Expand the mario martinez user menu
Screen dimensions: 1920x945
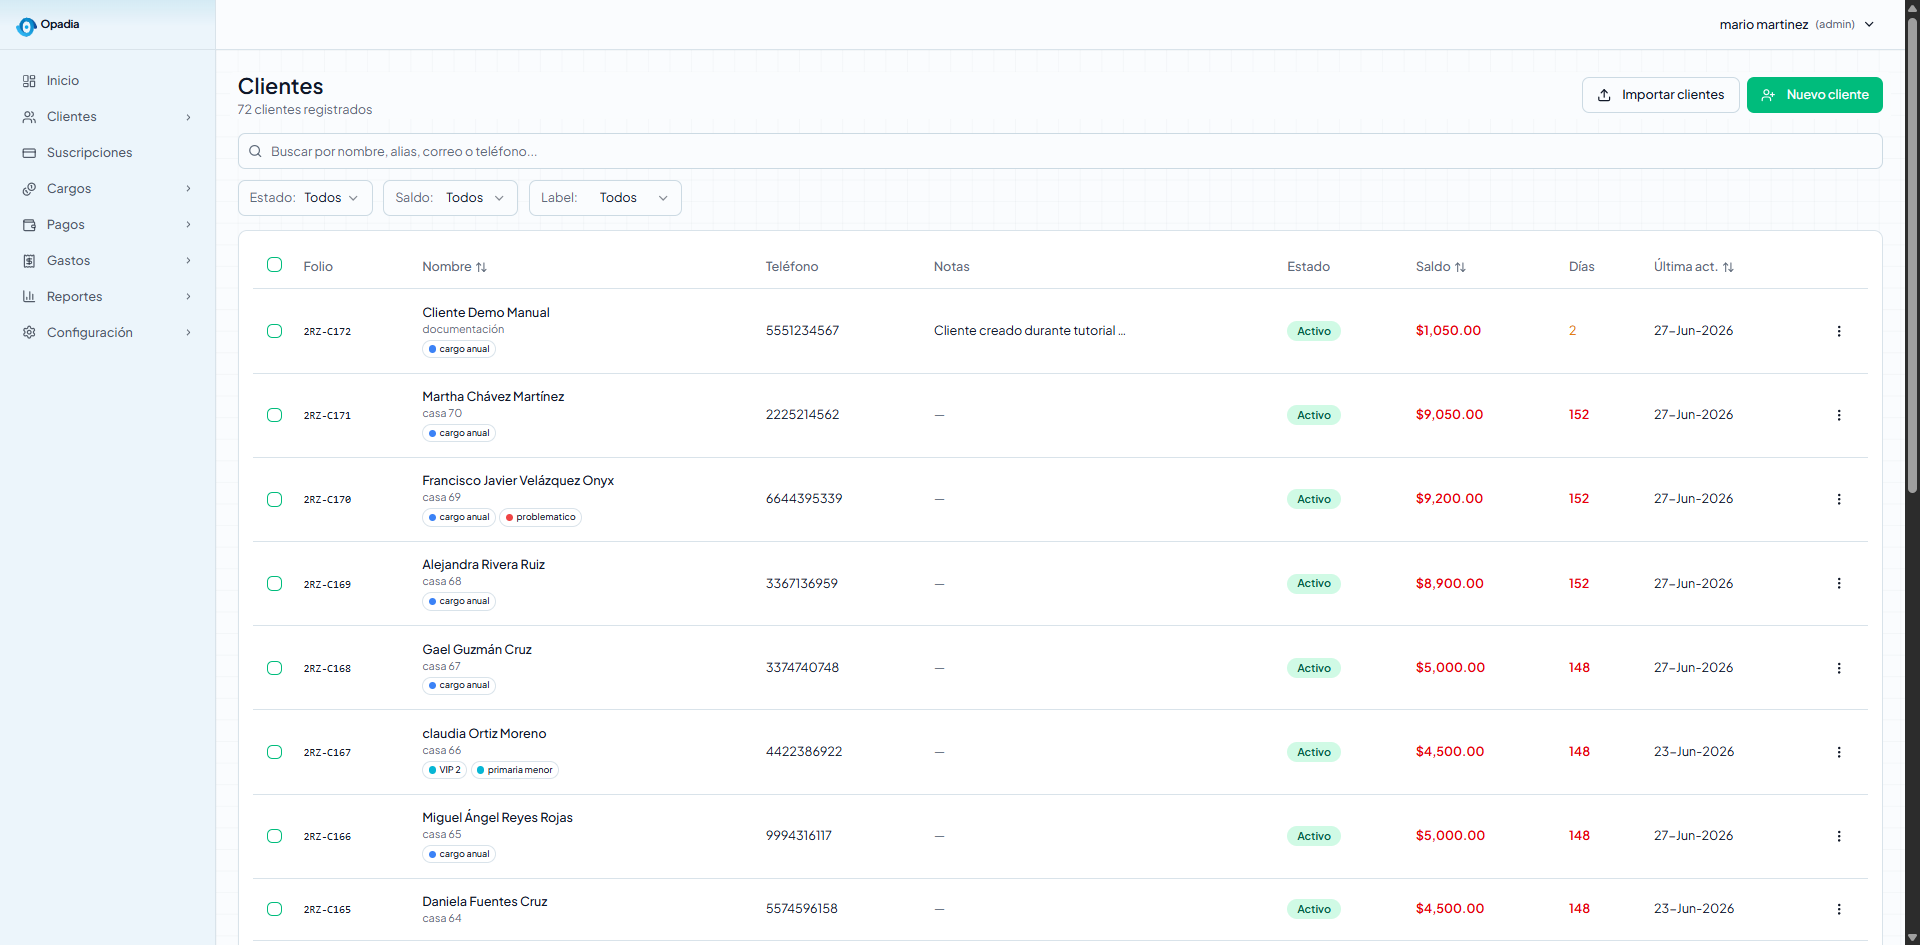click(1797, 24)
